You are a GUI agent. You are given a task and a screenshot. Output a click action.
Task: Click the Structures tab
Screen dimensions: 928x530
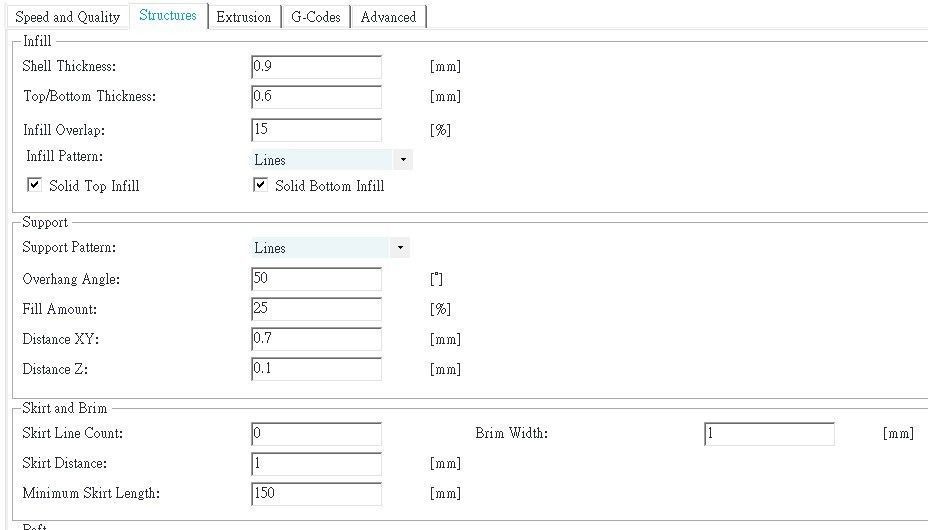pyautogui.click(x=168, y=15)
